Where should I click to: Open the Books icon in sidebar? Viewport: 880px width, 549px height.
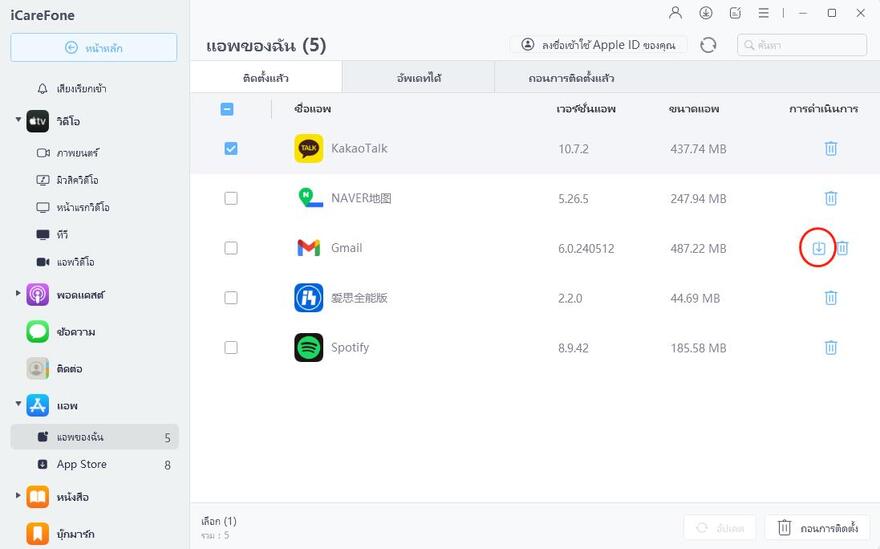38,497
